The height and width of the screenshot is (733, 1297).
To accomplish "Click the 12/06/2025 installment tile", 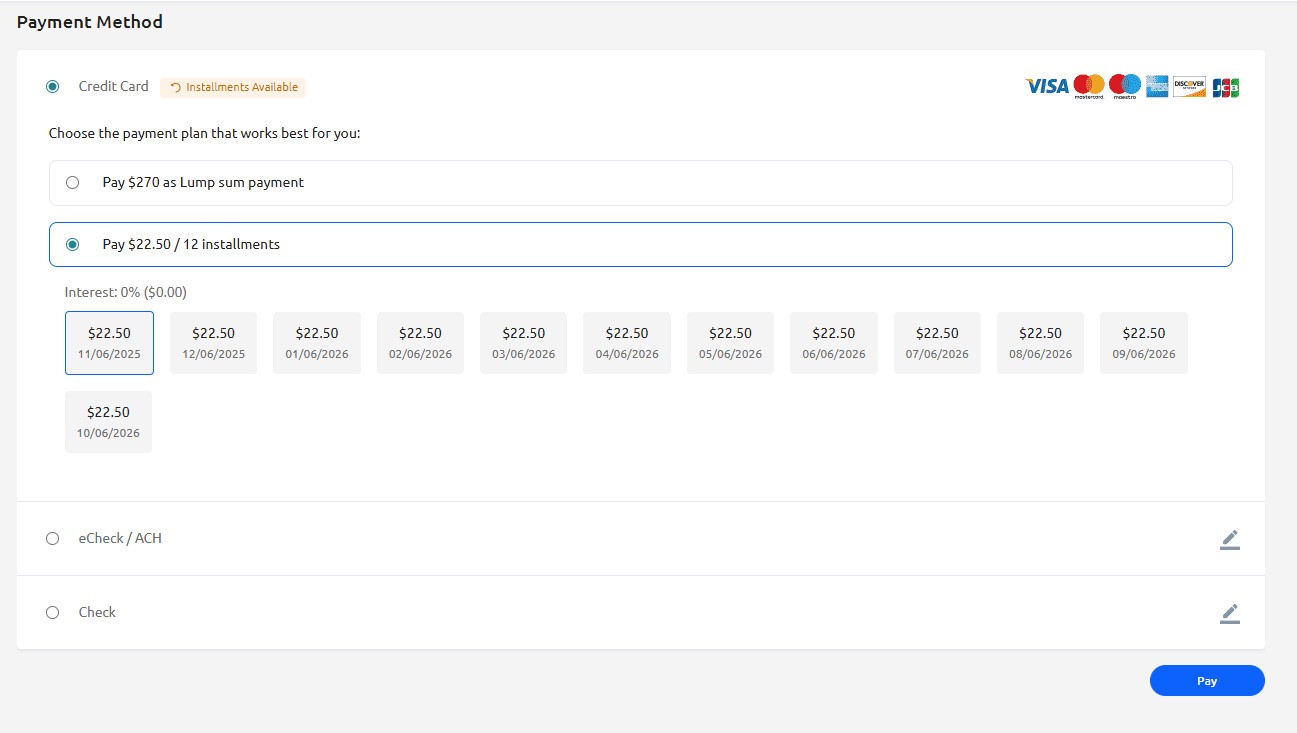I will click(212, 342).
